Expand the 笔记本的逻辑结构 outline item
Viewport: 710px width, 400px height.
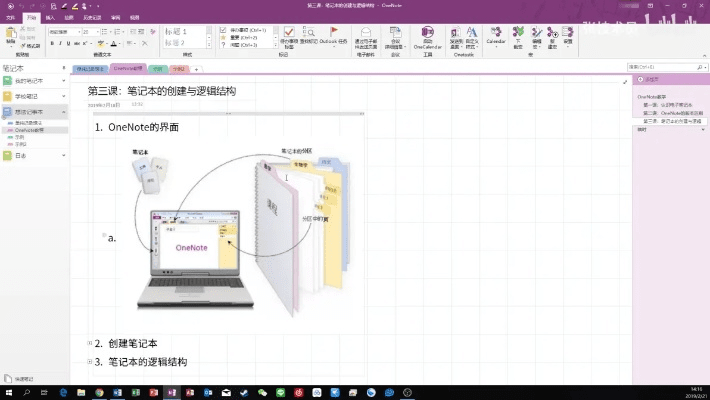[x=89, y=362]
